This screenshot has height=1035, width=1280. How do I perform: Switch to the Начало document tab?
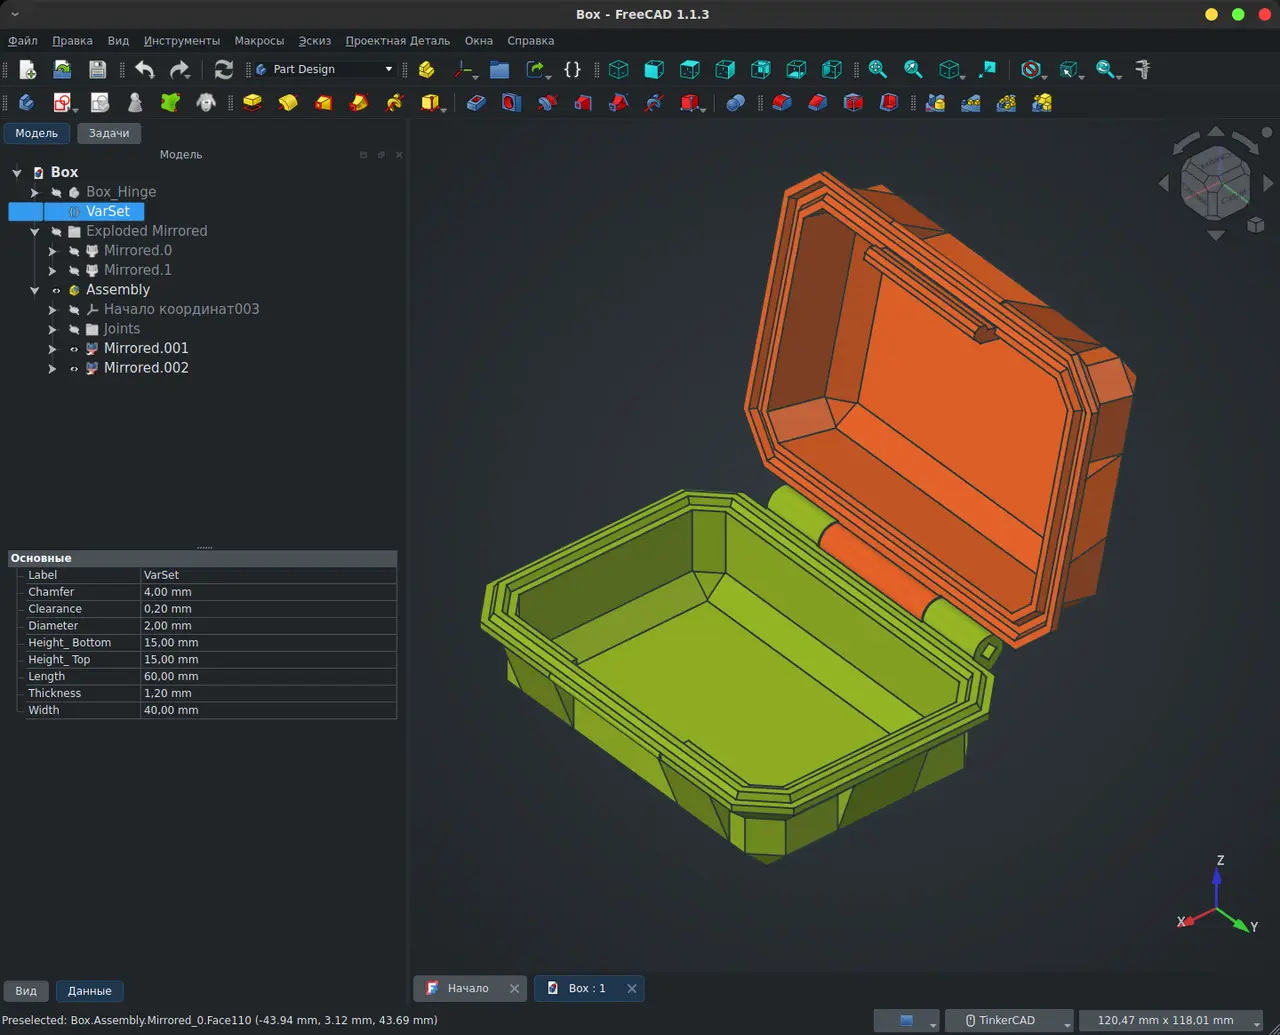468,988
